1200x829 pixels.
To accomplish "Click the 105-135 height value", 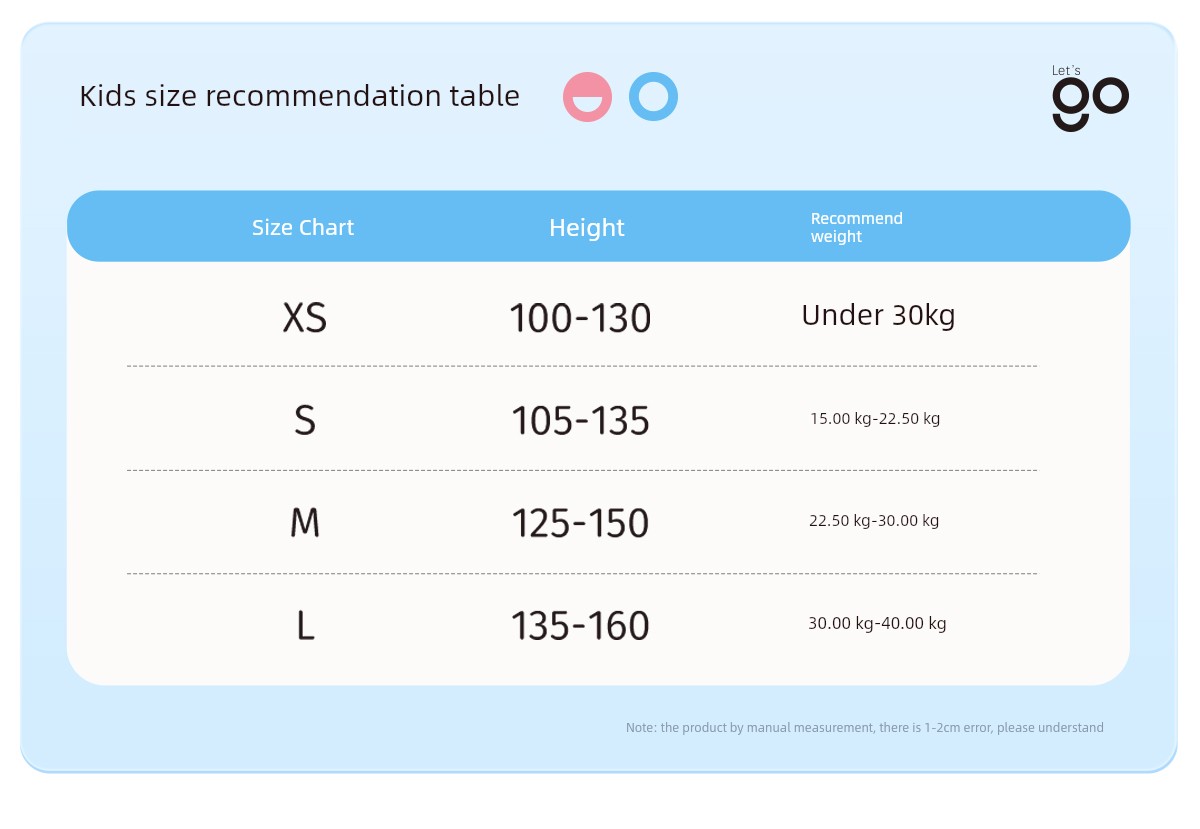I will click(580, 421).
